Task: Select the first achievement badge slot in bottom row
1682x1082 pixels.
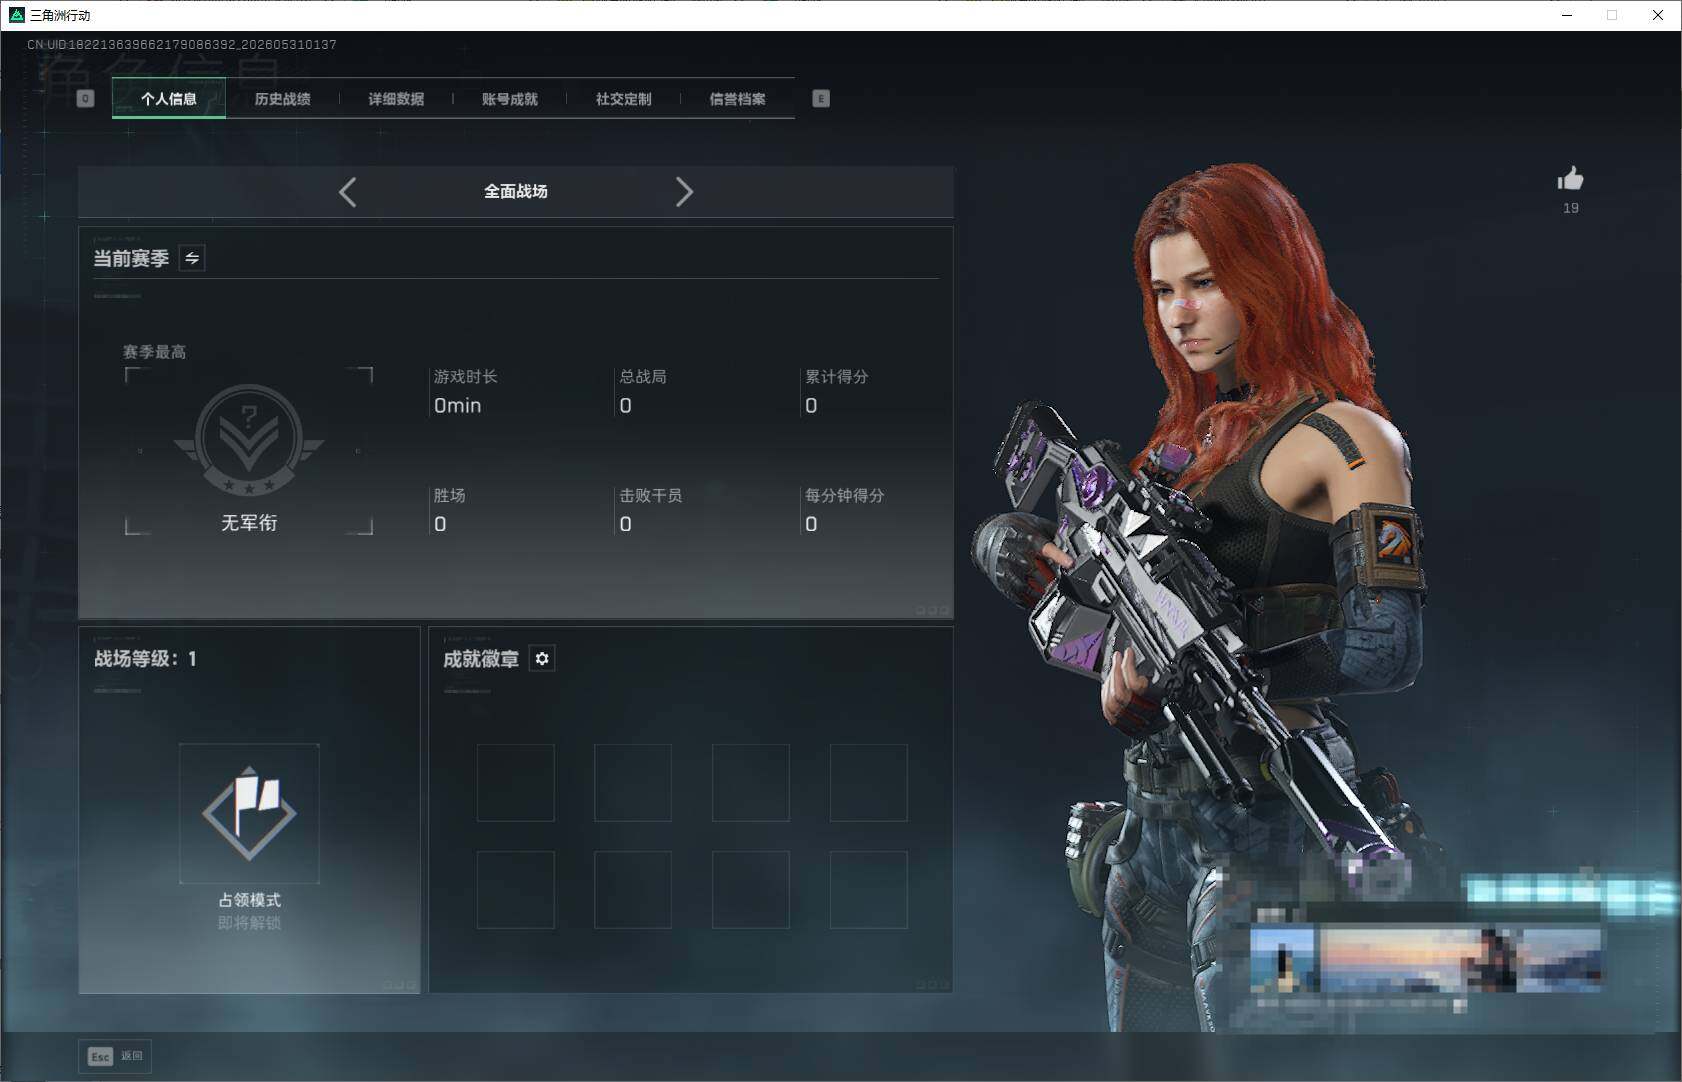Action: [x=516, y=890]
